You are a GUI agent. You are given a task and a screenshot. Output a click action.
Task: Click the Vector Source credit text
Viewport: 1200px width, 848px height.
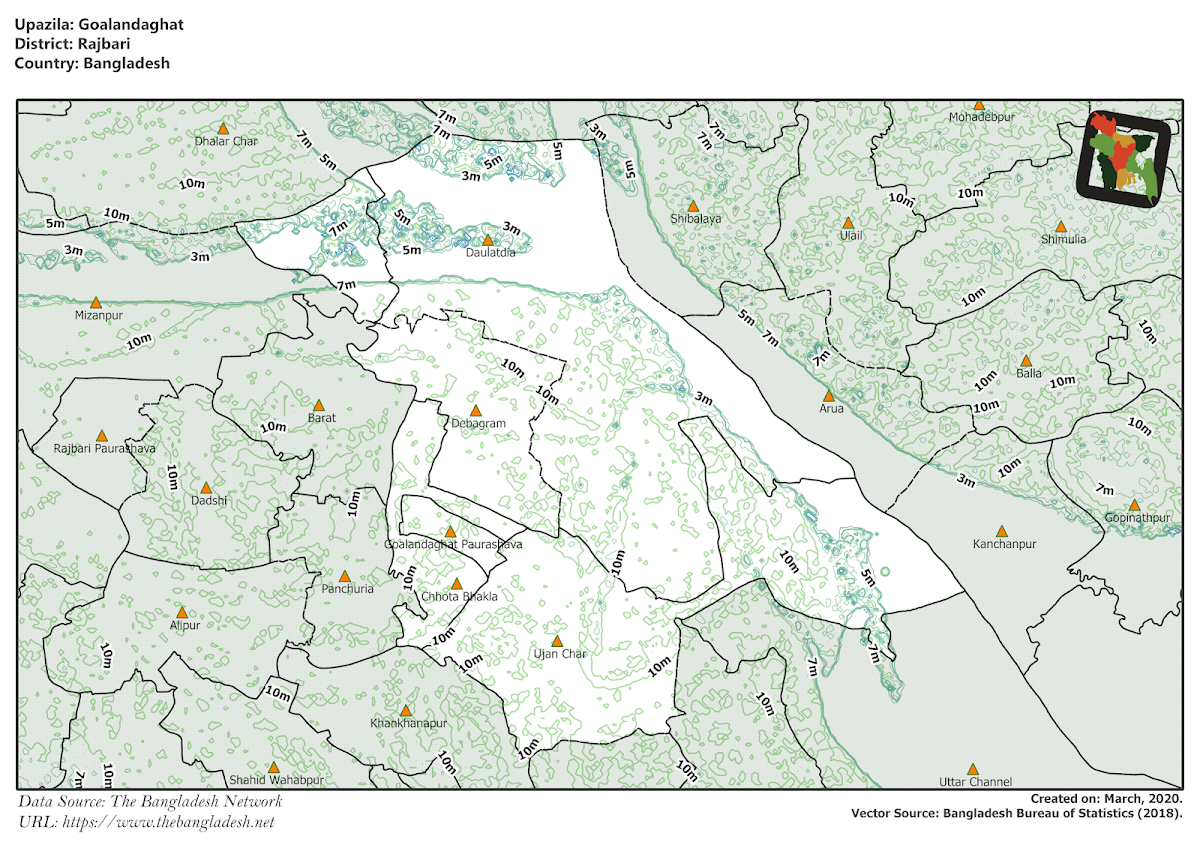pyautogui.click(x=1018, y=813)
